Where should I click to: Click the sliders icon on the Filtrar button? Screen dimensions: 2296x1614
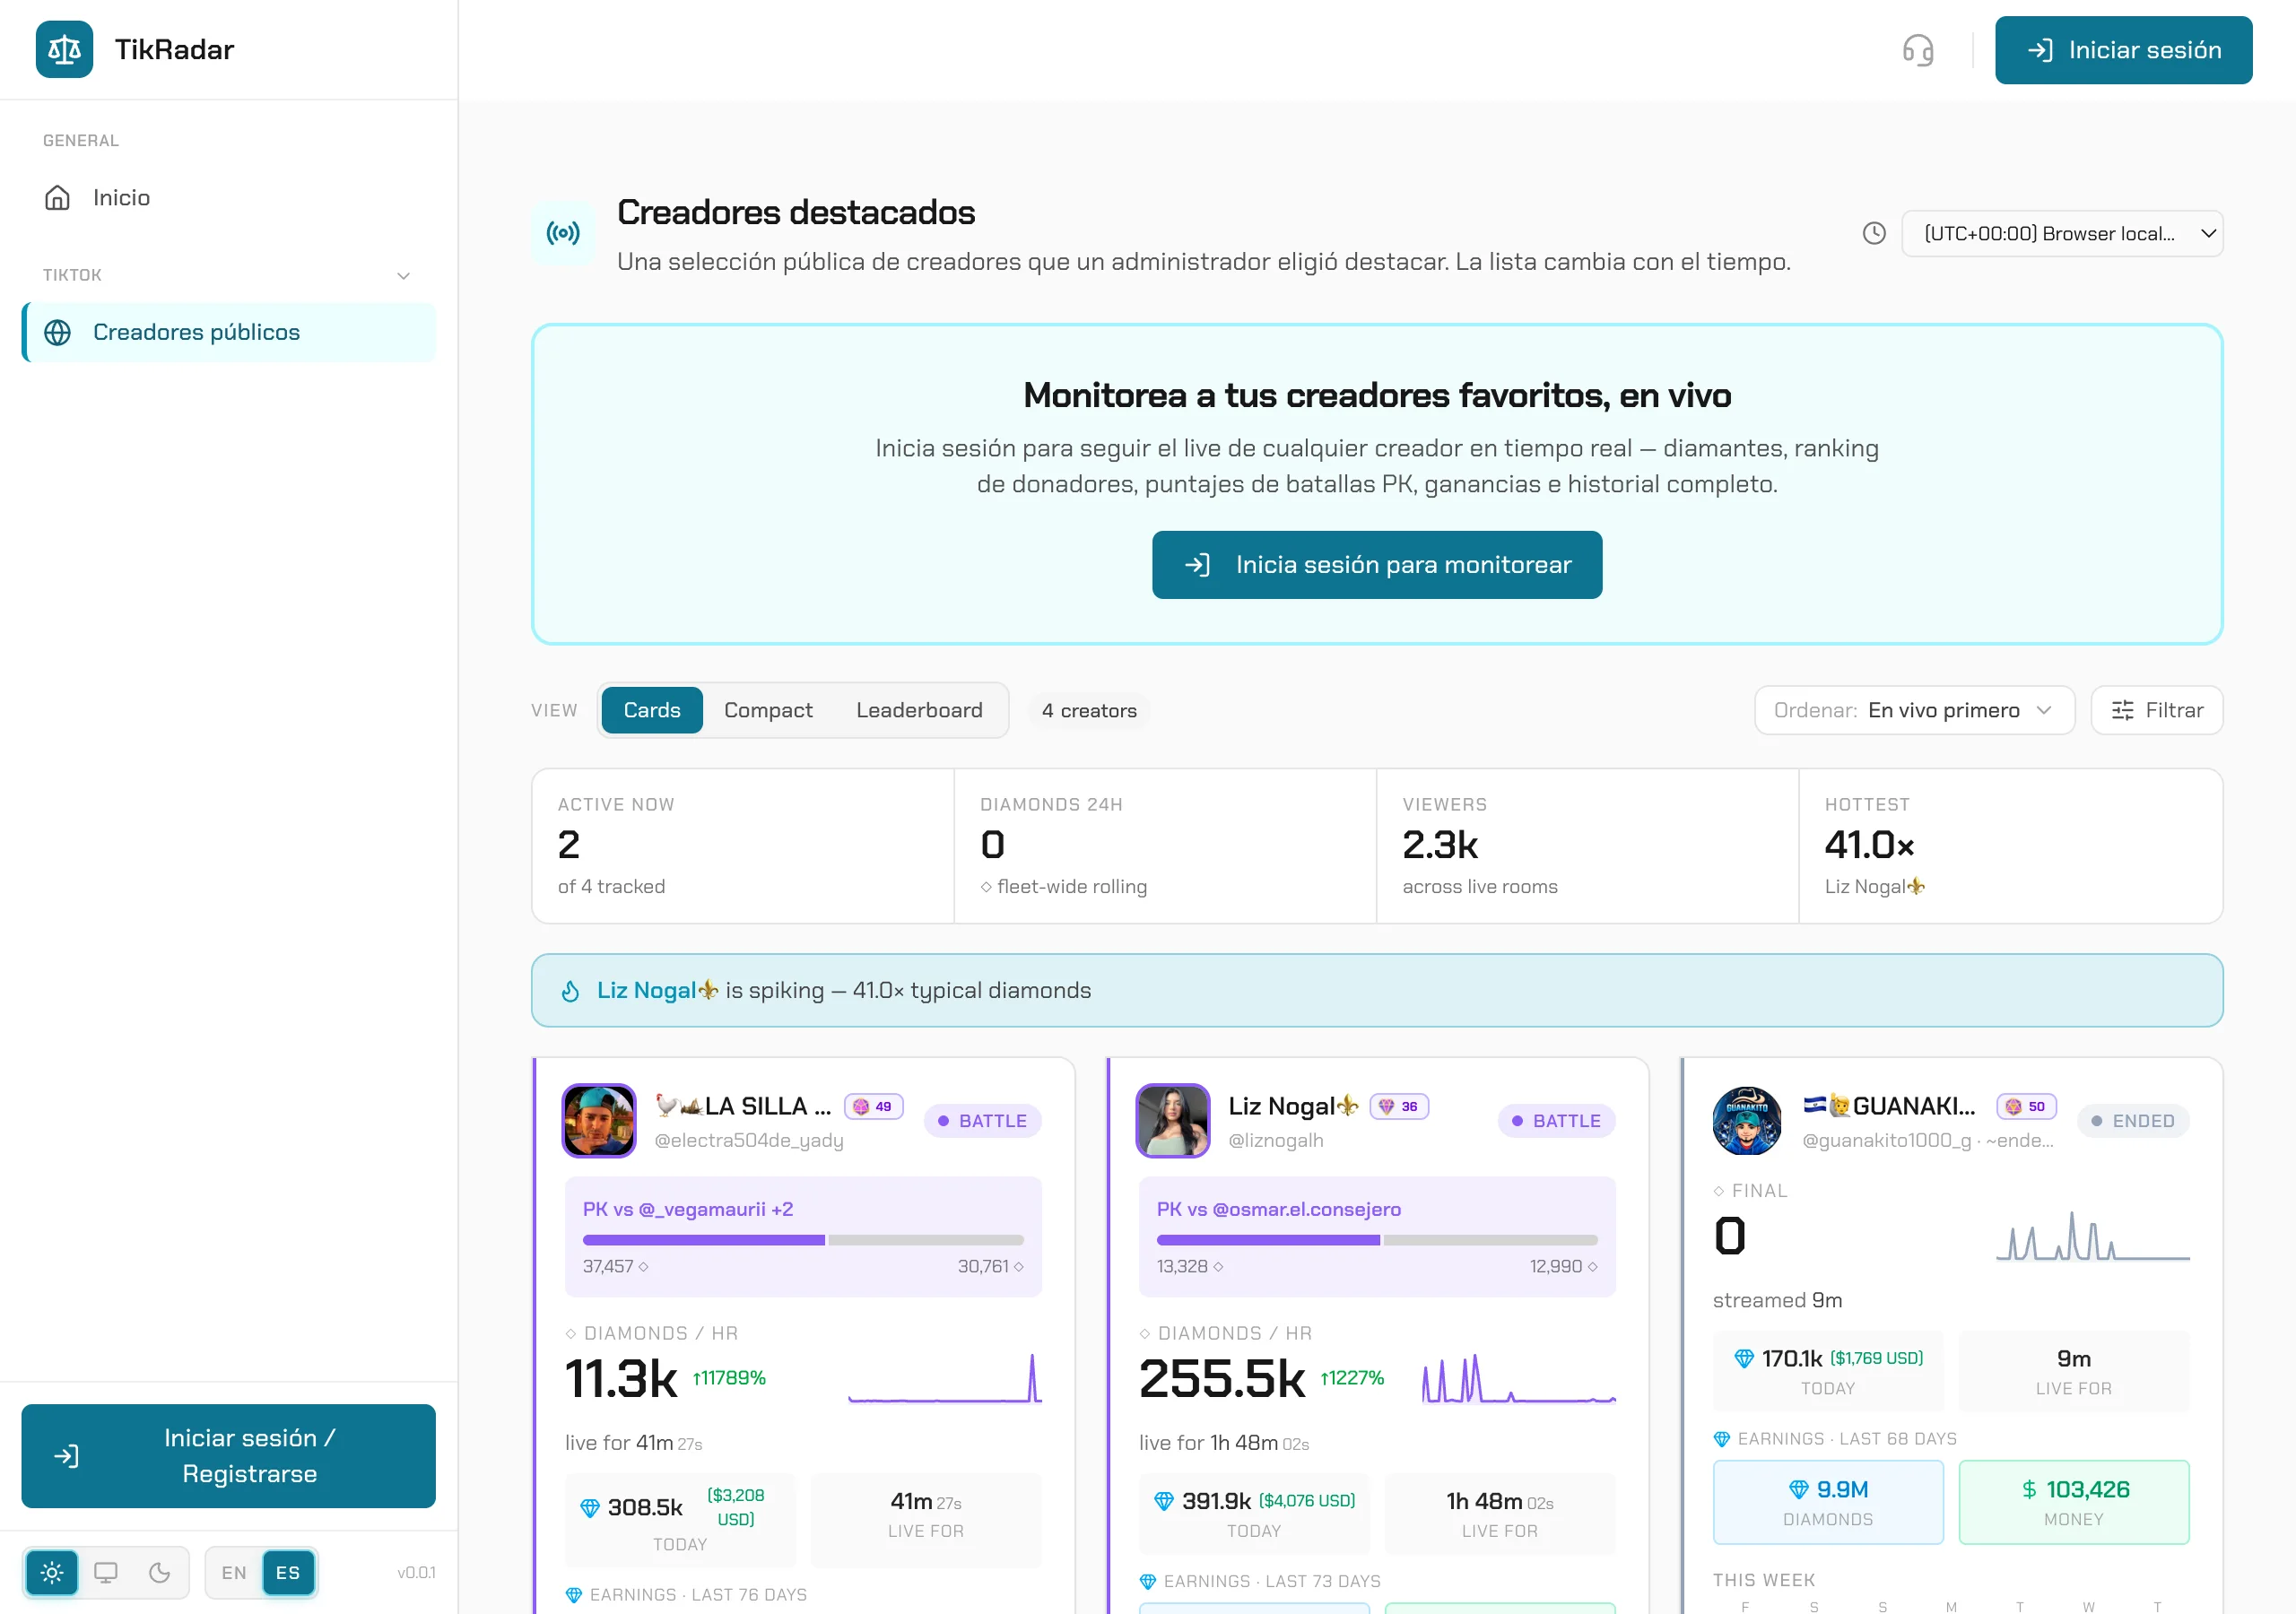point(2123,710)
